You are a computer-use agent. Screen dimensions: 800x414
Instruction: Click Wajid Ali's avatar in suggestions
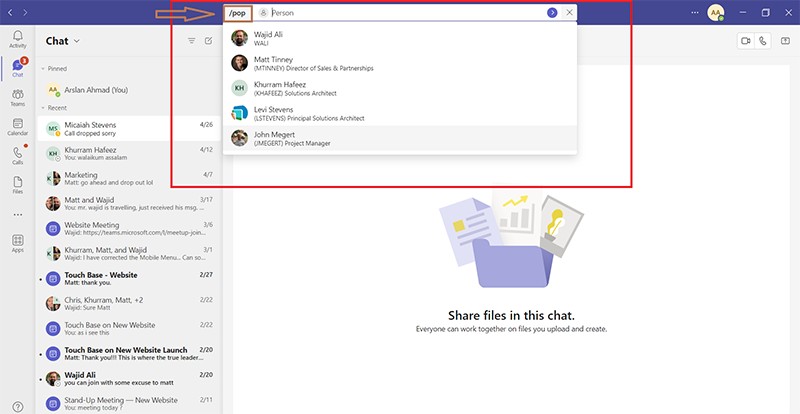pos(239,38)
